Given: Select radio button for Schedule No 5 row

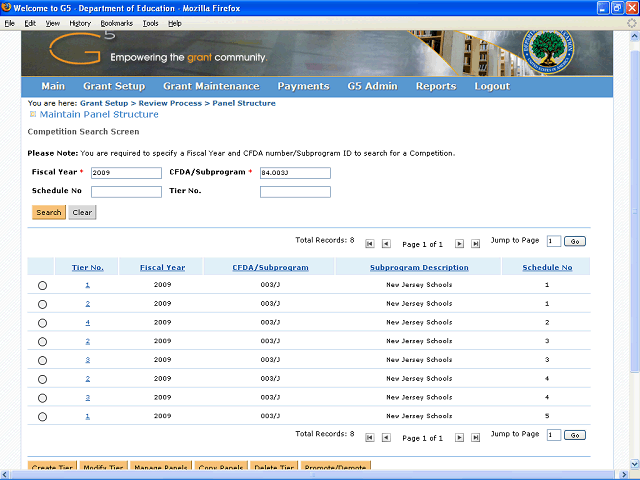Looking at the screenshot, I should [x=42, y=417].
